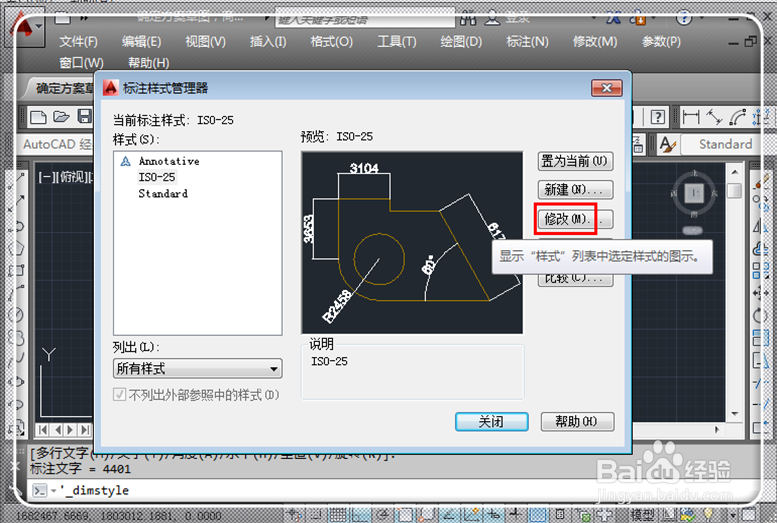The image size is (777, 523).
Task: Select the Aligned dimension tool
Action: [x=714, y=117]
